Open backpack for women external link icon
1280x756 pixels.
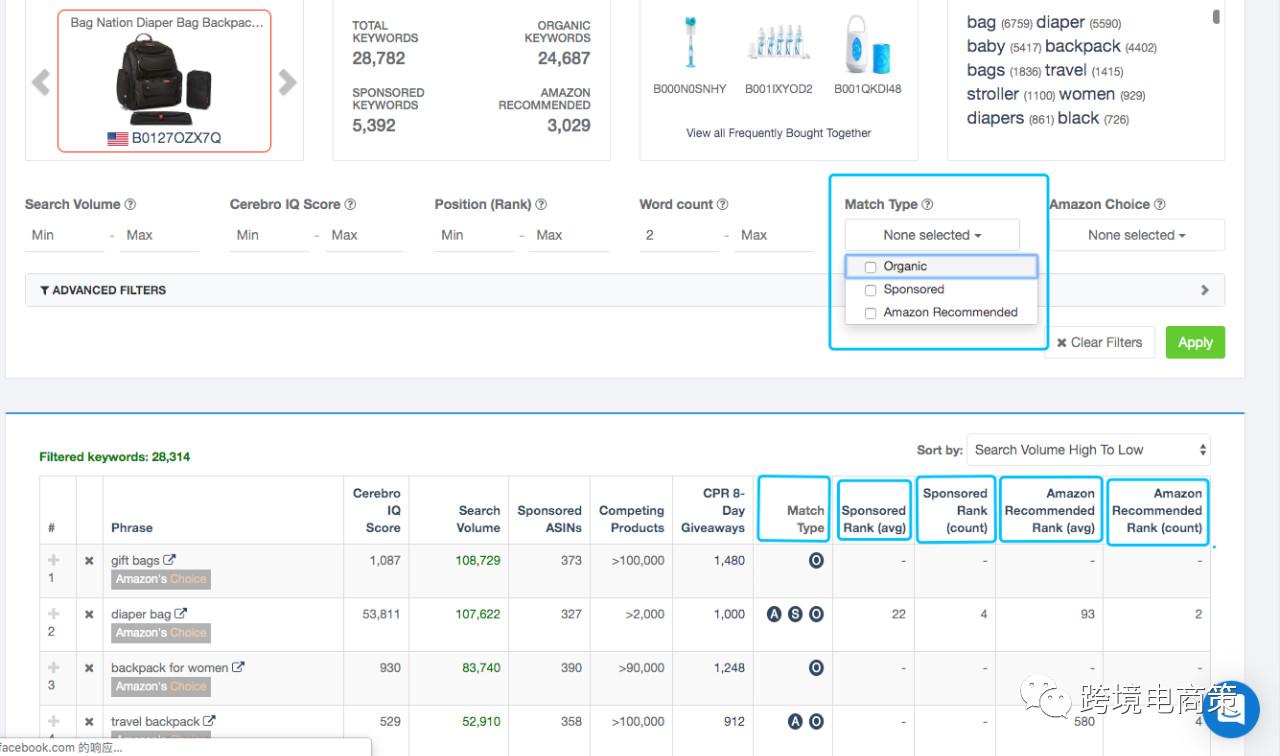click(238, 667)
